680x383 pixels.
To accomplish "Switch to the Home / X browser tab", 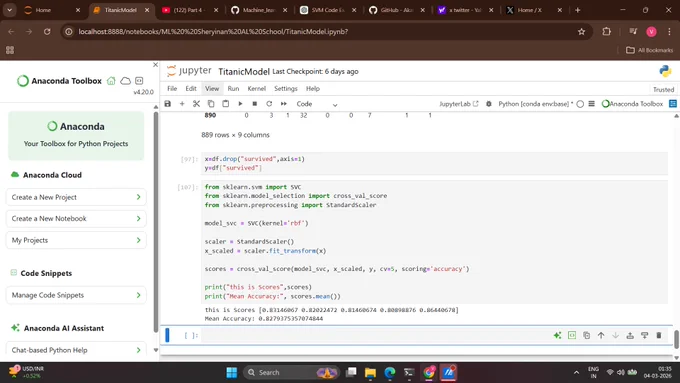I will [x=533, y=10].
